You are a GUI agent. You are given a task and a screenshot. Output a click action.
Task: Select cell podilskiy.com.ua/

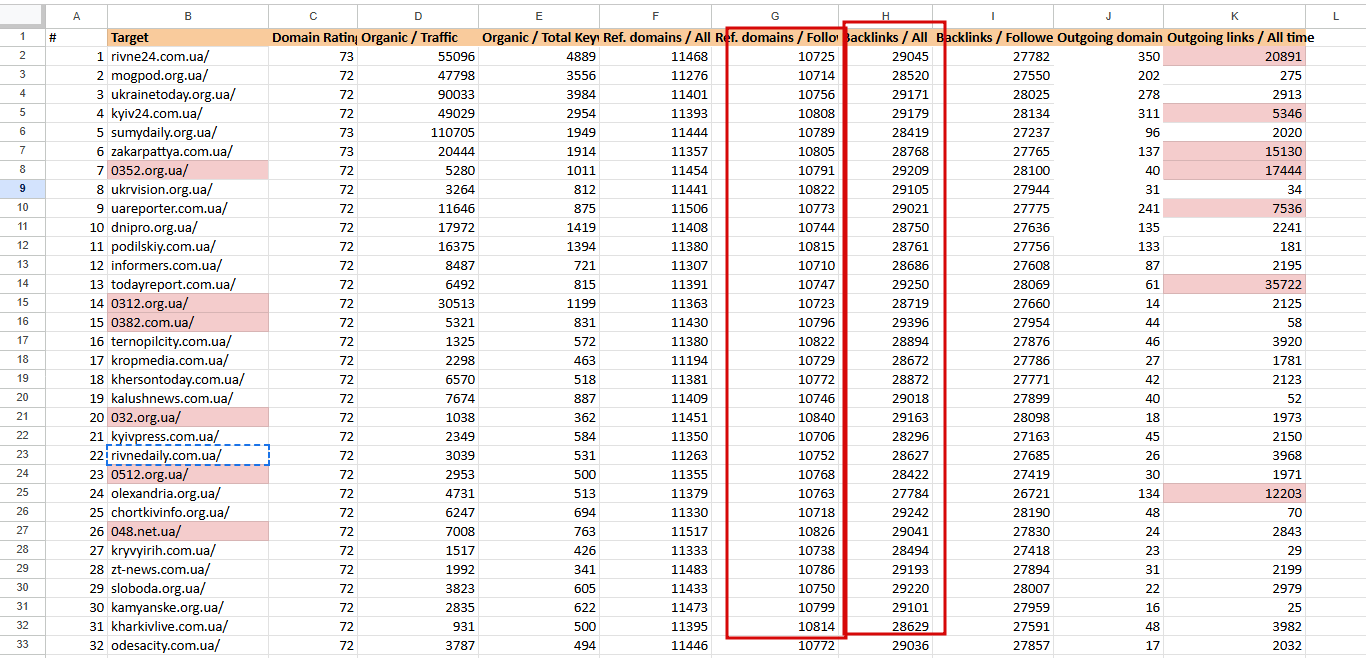[x=188, y=246]
